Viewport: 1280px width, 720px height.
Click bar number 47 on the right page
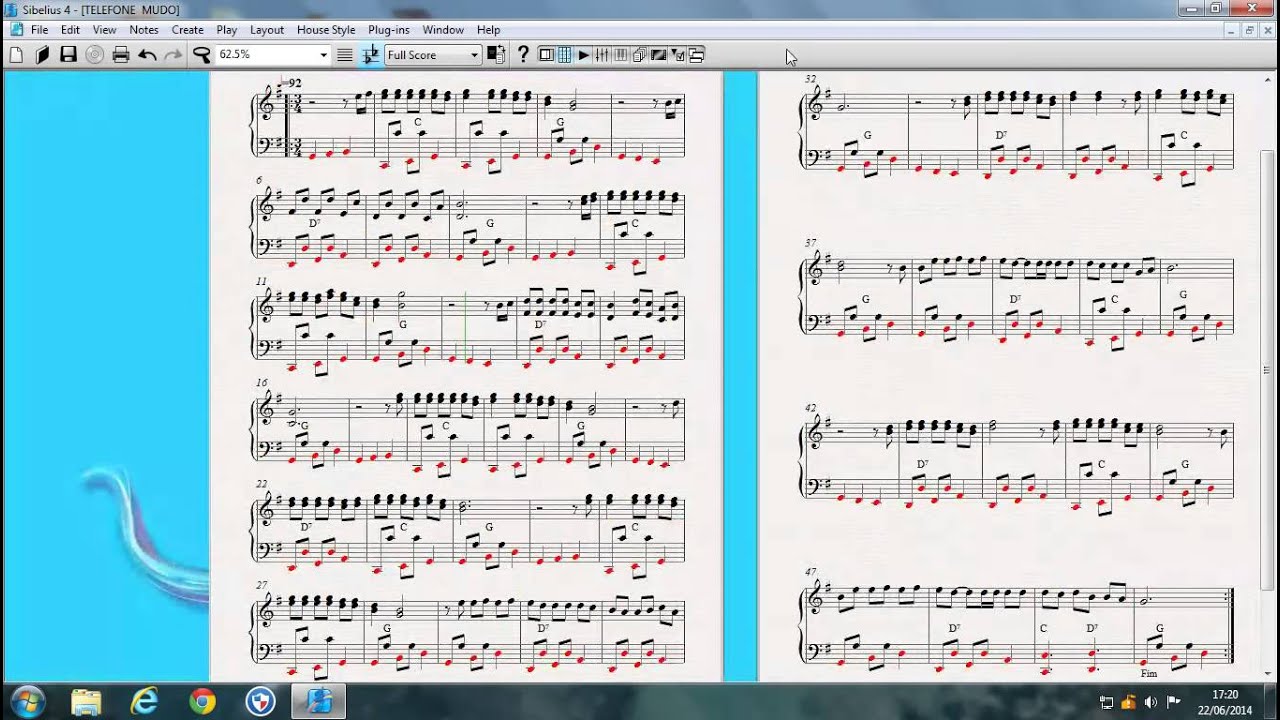coord(810,572)
